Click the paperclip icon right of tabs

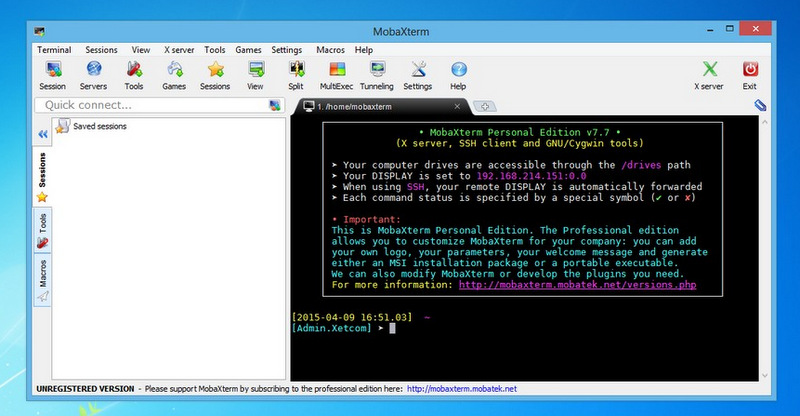[760, 105]
